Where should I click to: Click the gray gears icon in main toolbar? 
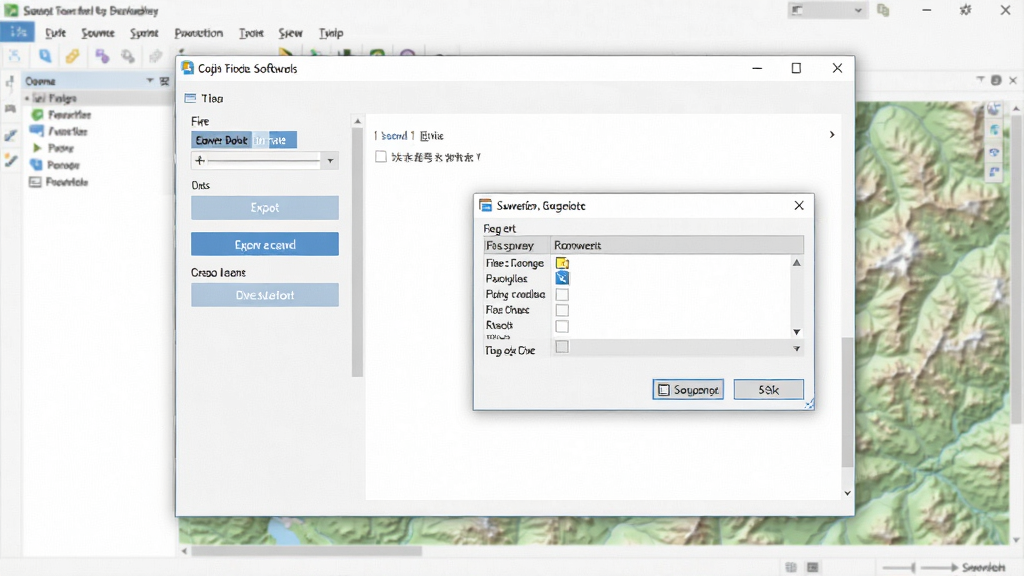coord(128,56)
